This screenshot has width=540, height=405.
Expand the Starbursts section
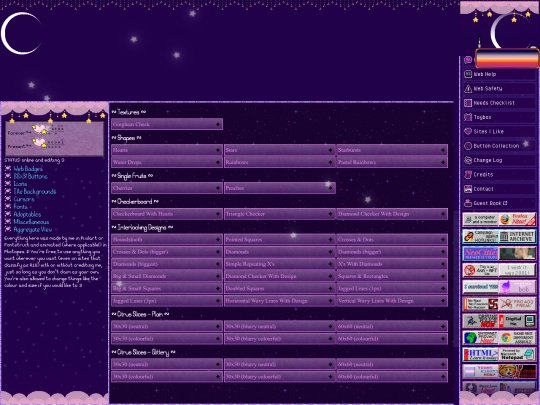point(392,150)
